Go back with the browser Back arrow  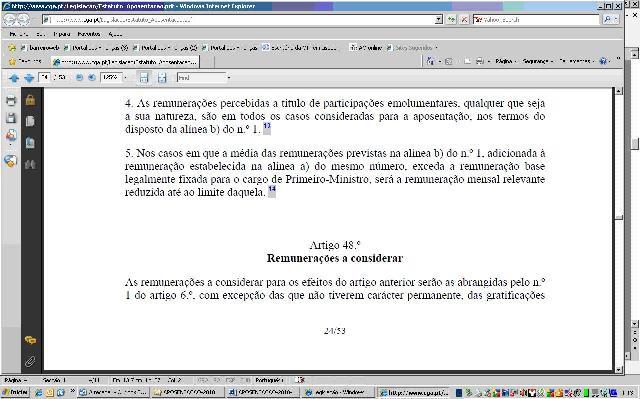pos(9,19)
